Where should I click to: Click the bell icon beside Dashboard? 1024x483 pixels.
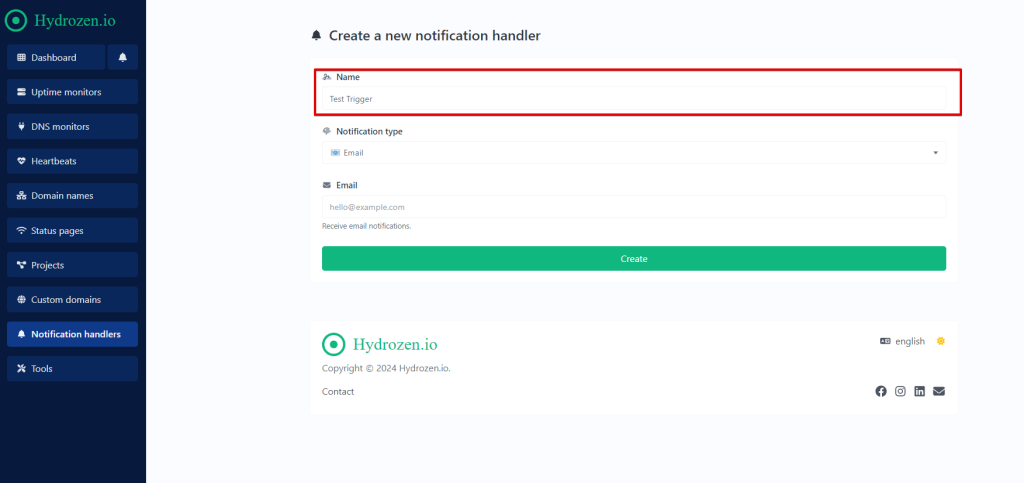[123, 58]
